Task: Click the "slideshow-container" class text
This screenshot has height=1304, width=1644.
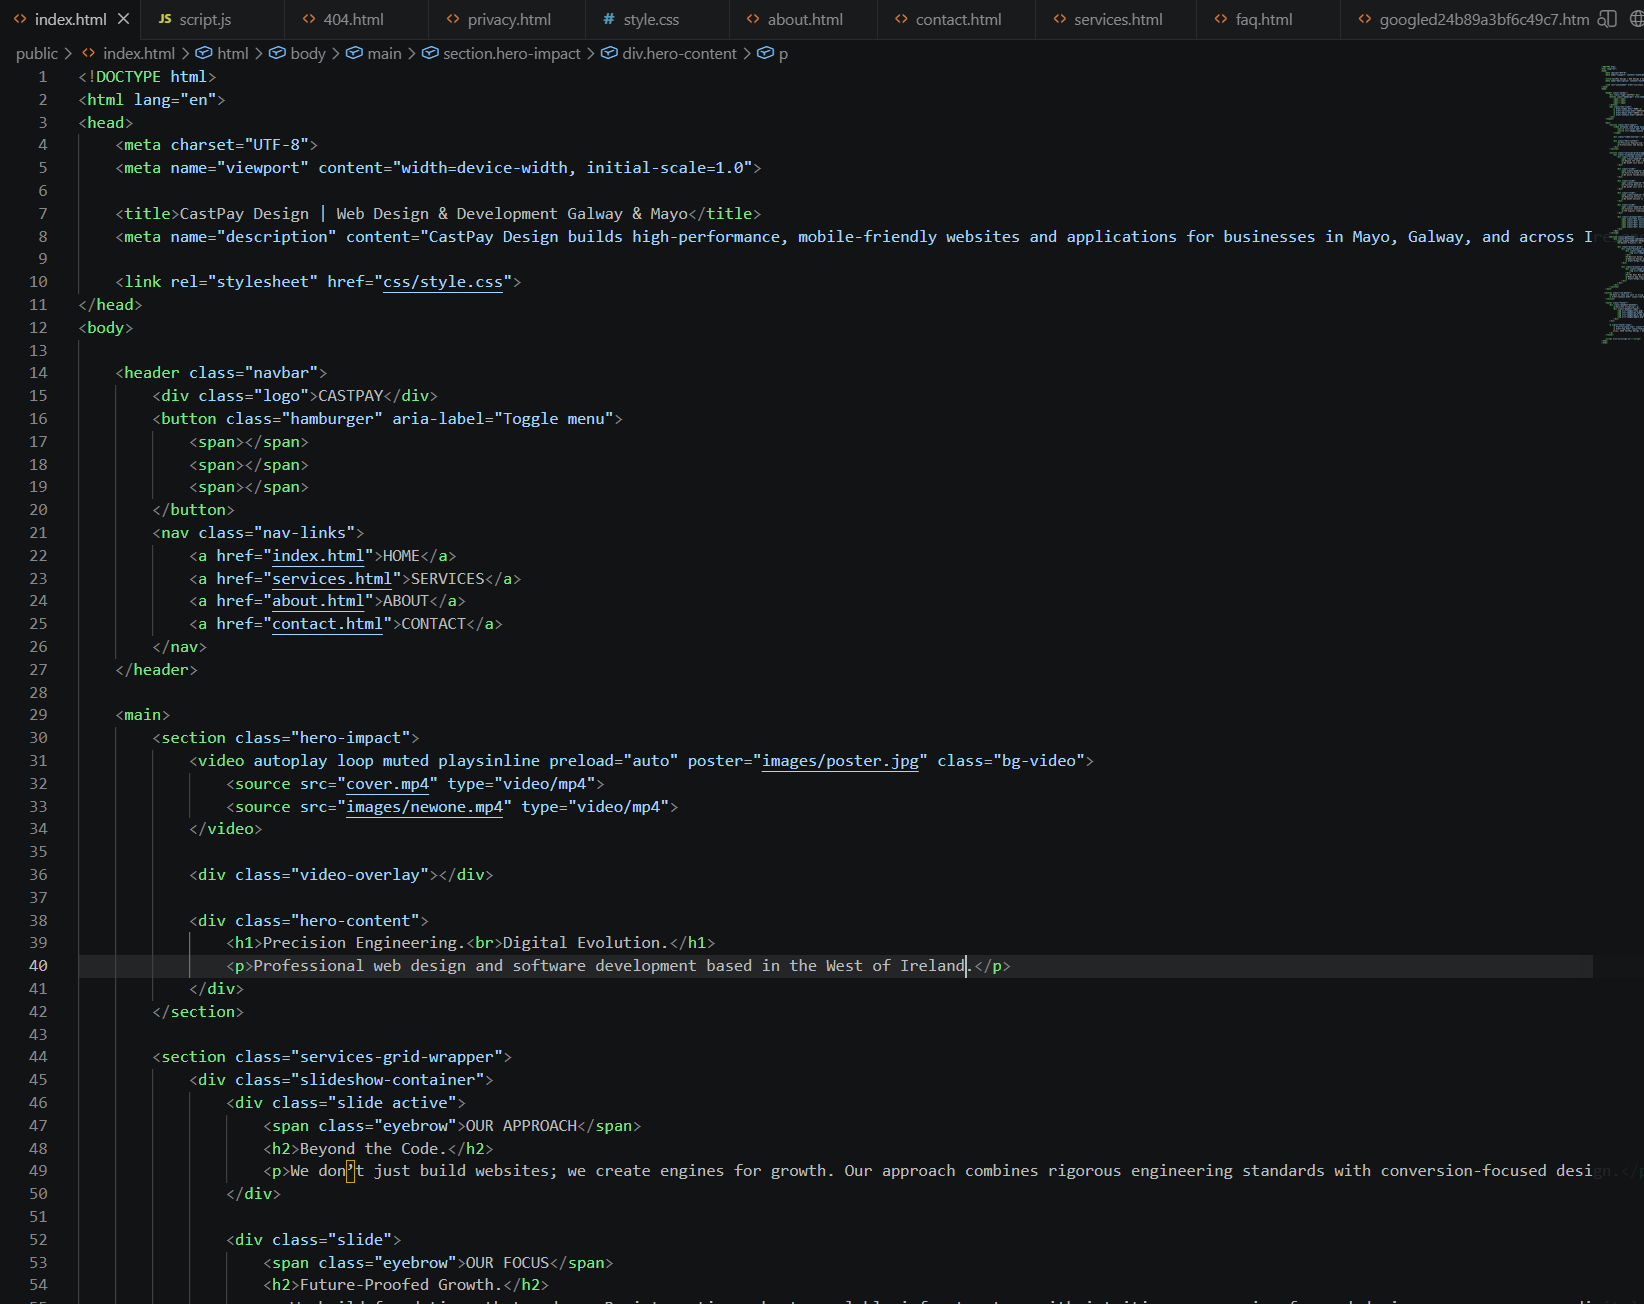Action: pos(387,1080)
